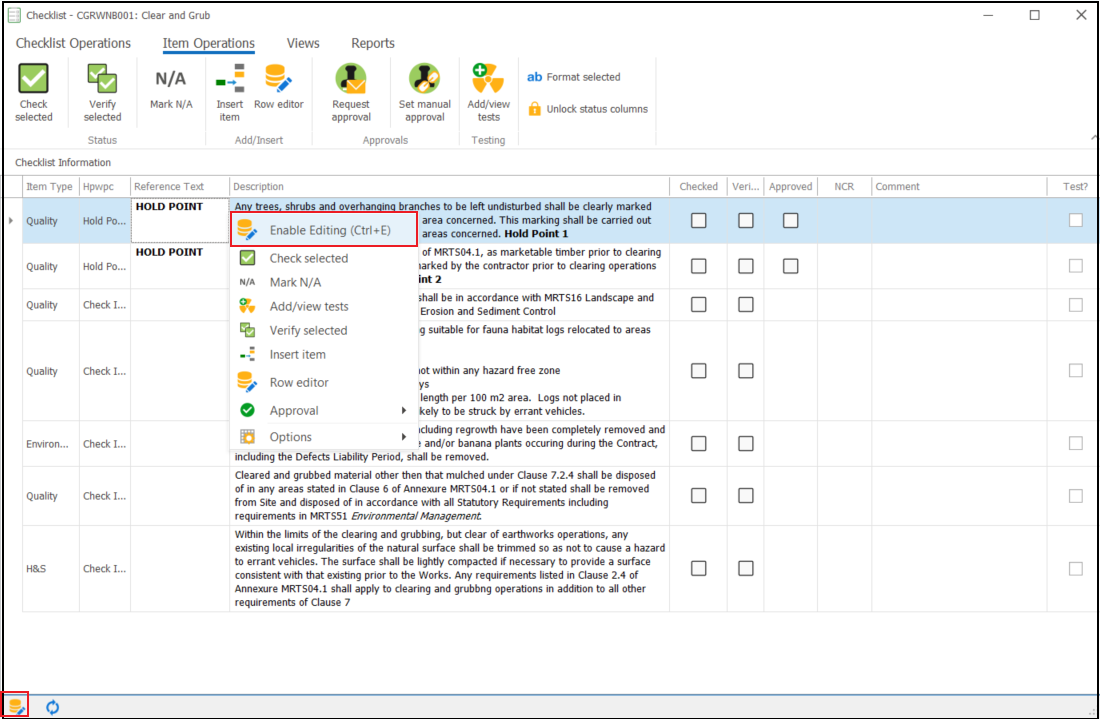The image size is (1100, 719).
Task: Switch to the Checklist Operations tab
Action: pos(73,43)
